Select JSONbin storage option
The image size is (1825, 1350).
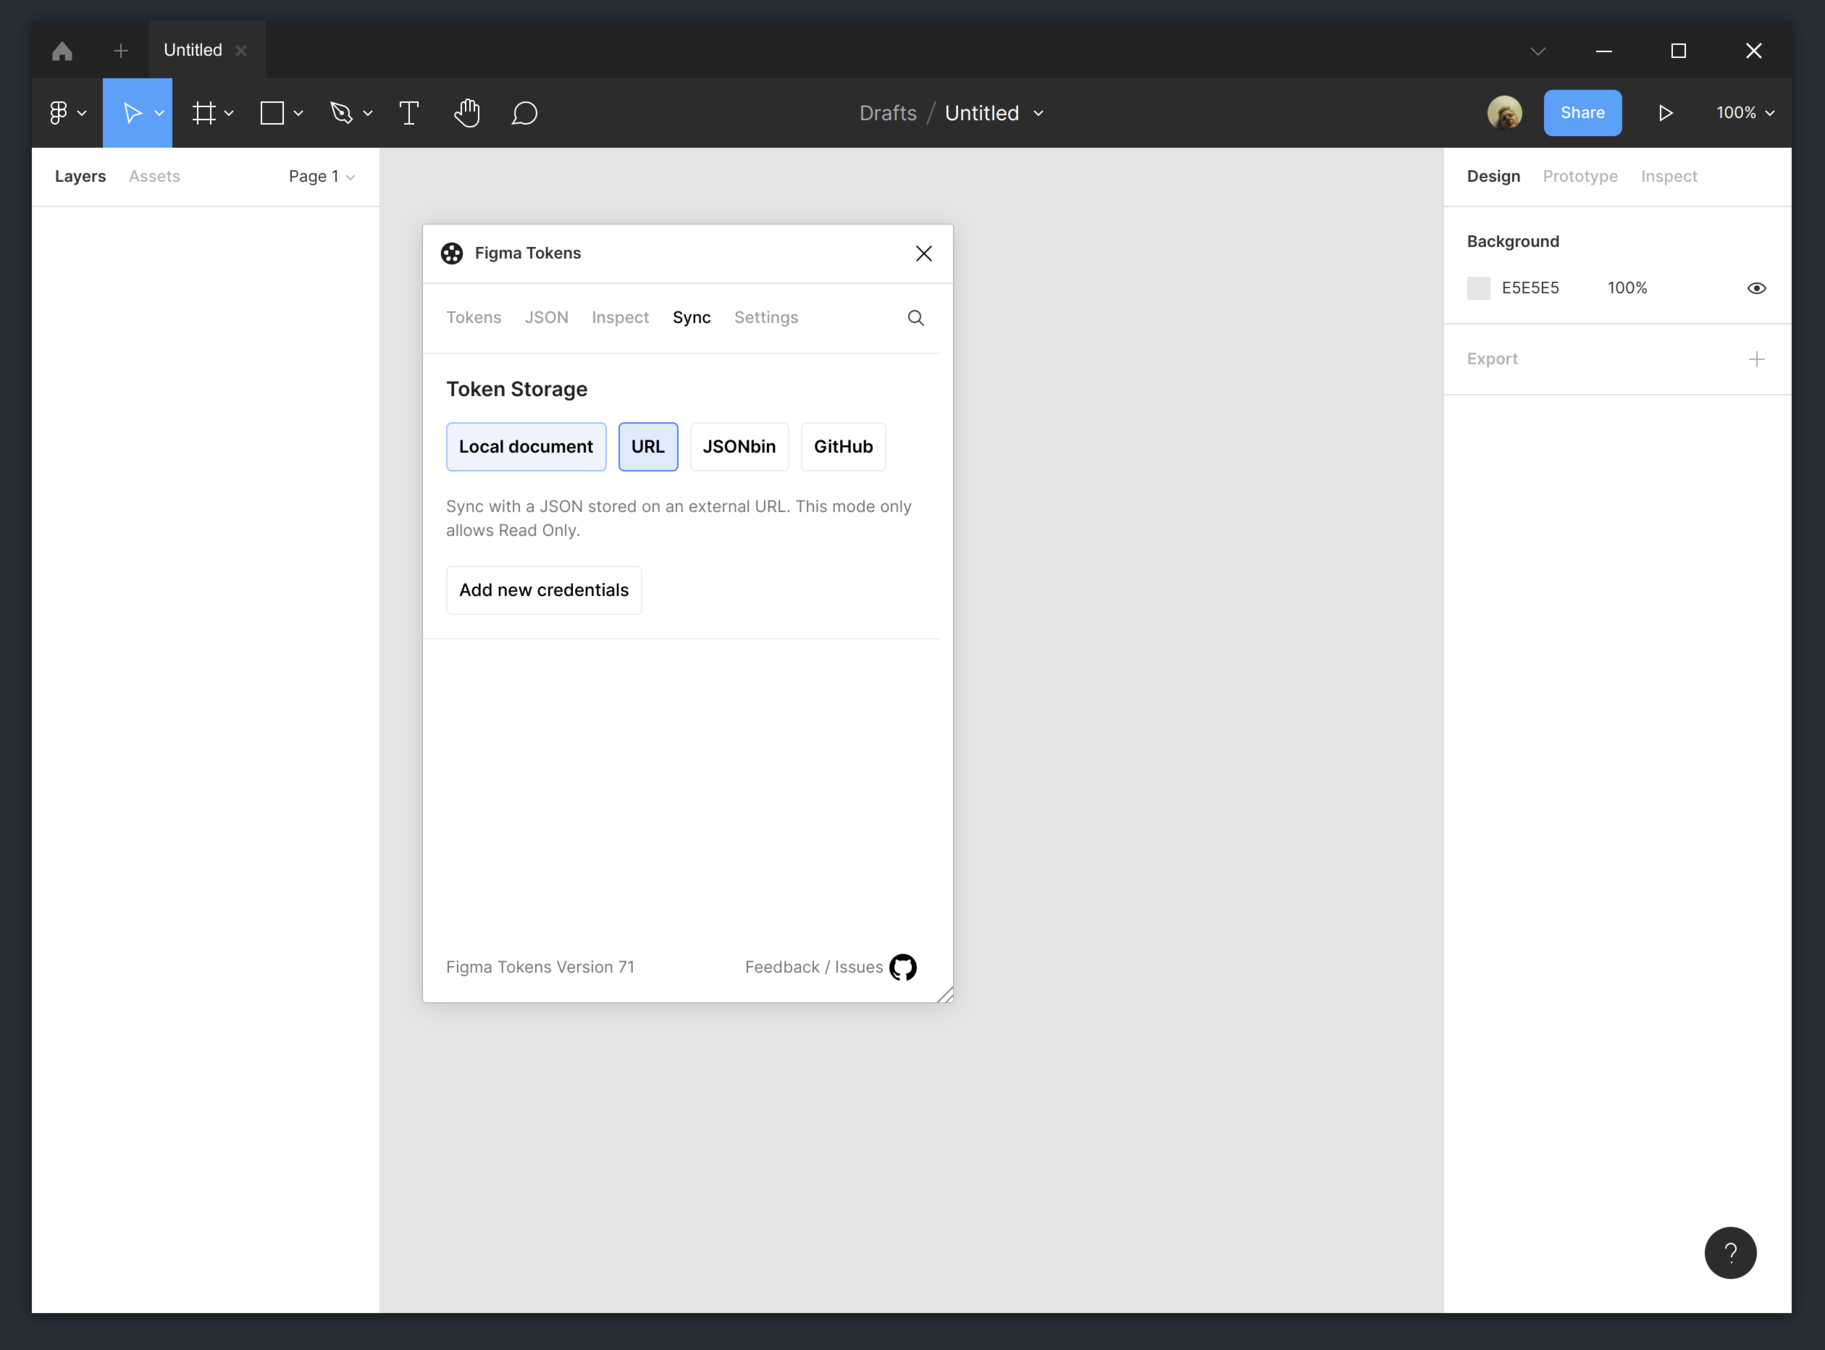[739, 447]
